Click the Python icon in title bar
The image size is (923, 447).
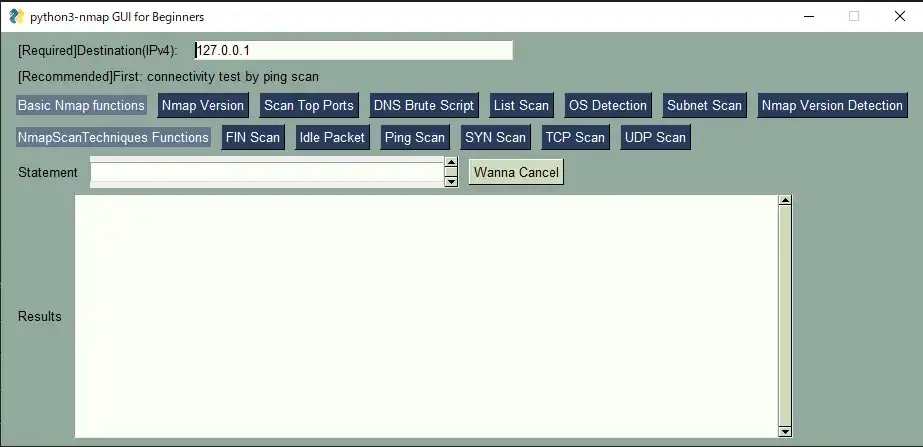pos(17,16)
